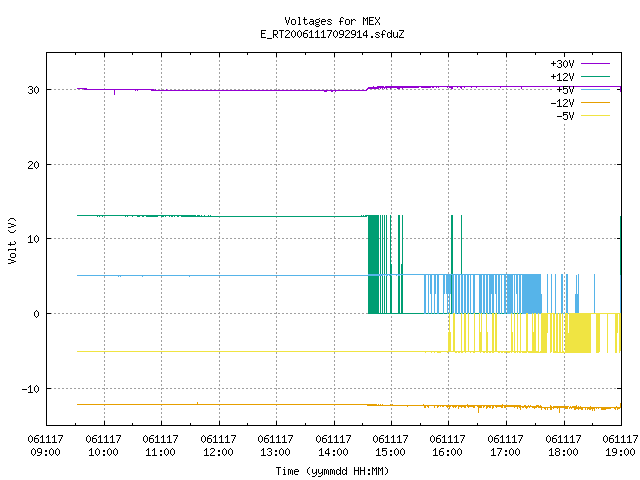This screenshot has width=640, height=480.
Task: Click the x-axis label 061117 15:00
Action: point(391,445)
